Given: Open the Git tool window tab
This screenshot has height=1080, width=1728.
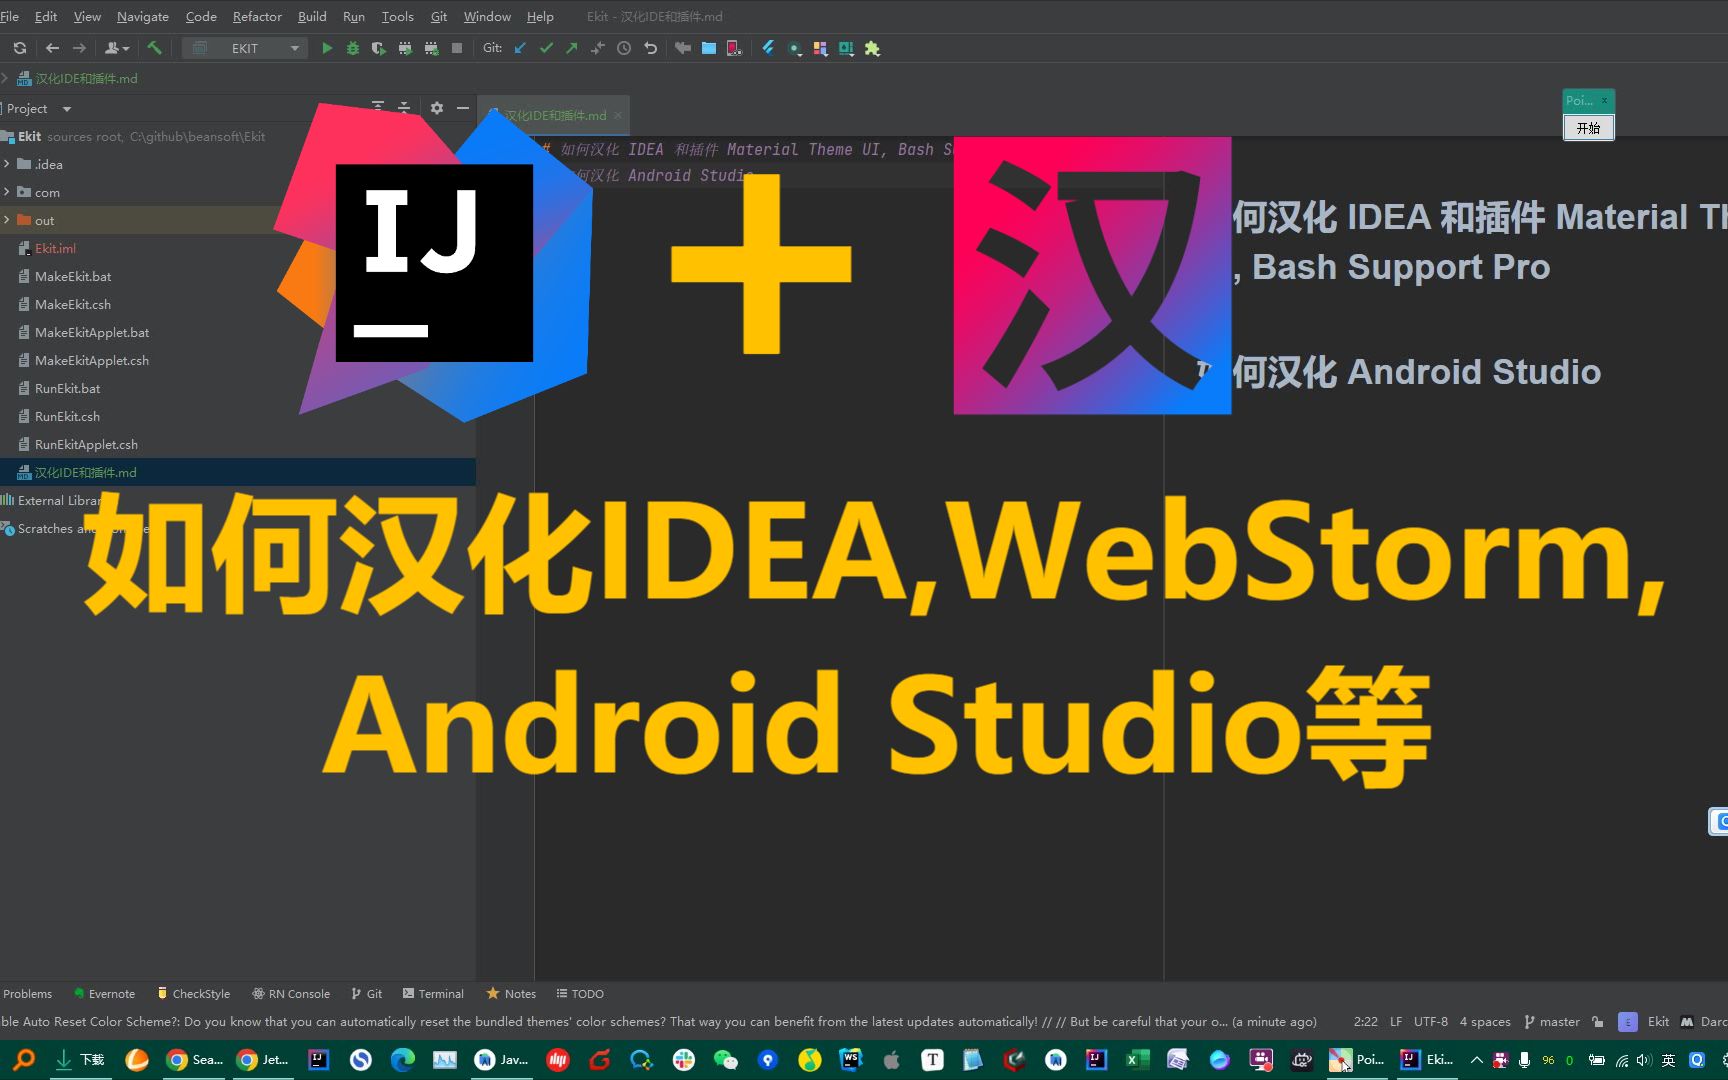Looking at the screenshot, I should pos(367,994).
